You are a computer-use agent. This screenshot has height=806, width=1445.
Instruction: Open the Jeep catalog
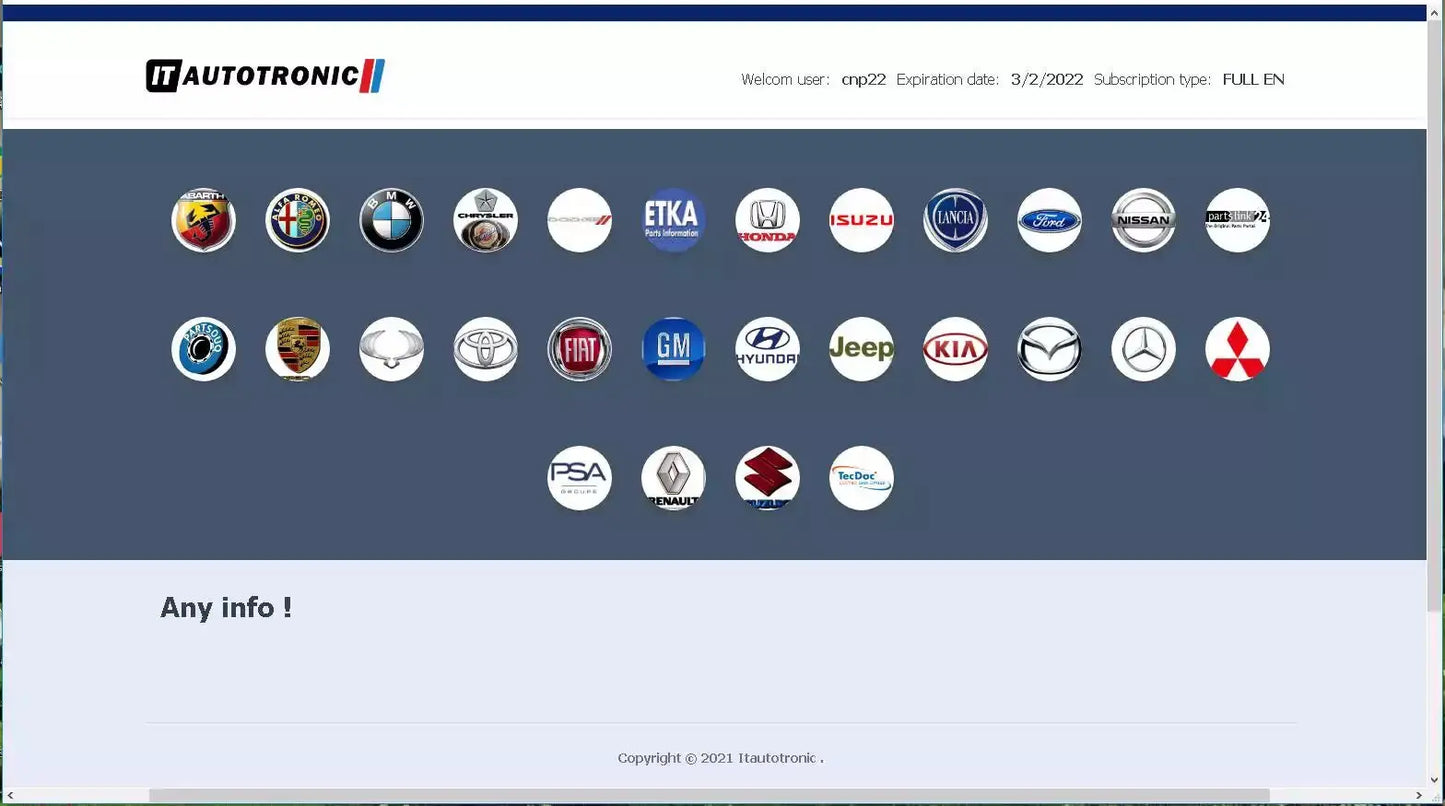click(x=861, y=349)
